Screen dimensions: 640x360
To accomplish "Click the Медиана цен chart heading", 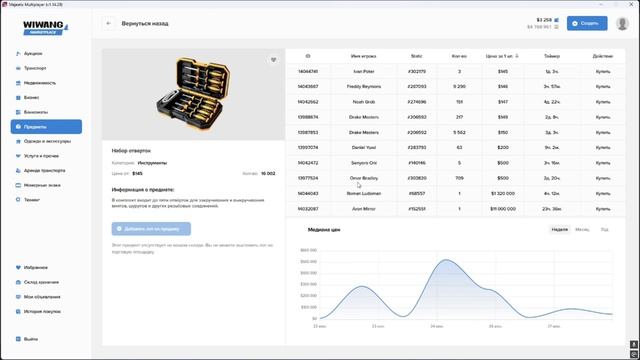I will pos(324,230).
